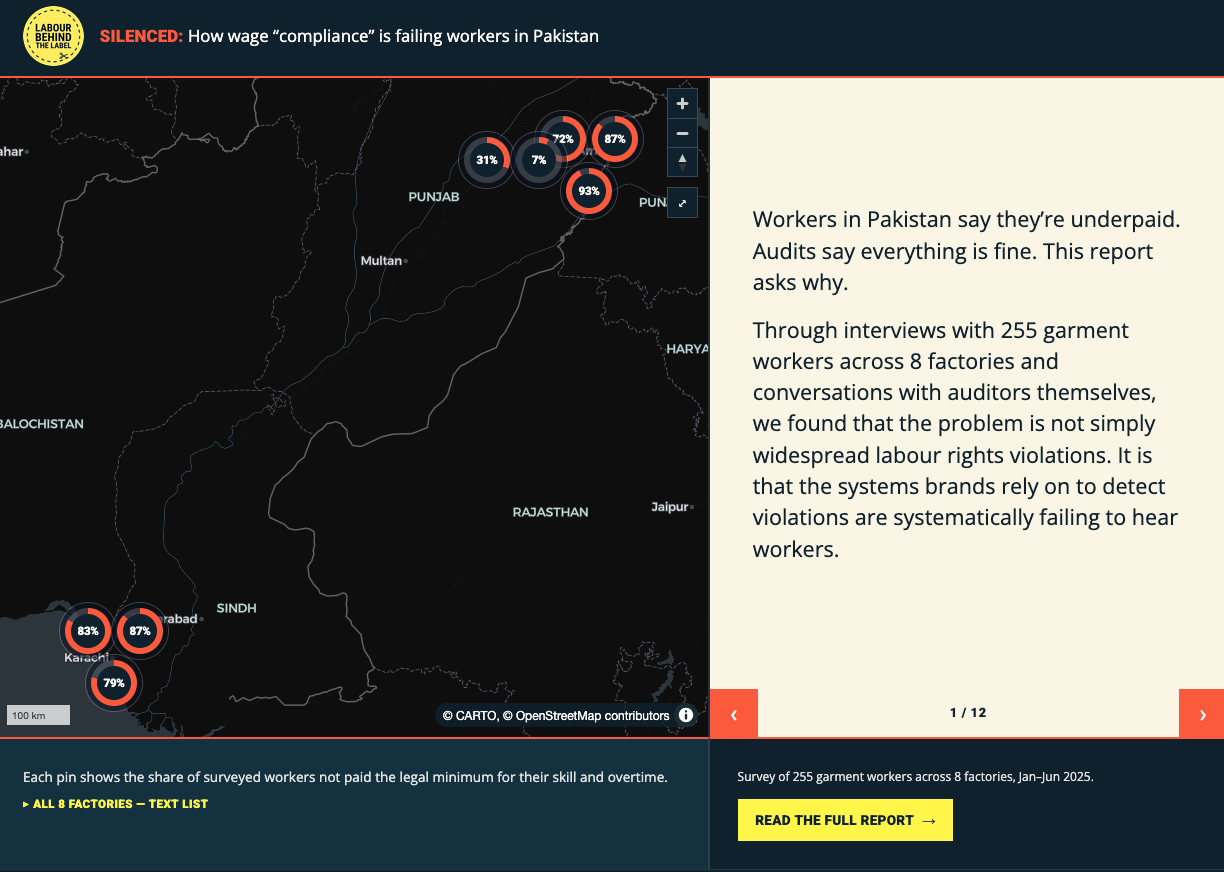Go to the next slide
Viewport: 1224px width, 872px height.
[1201, 714]
